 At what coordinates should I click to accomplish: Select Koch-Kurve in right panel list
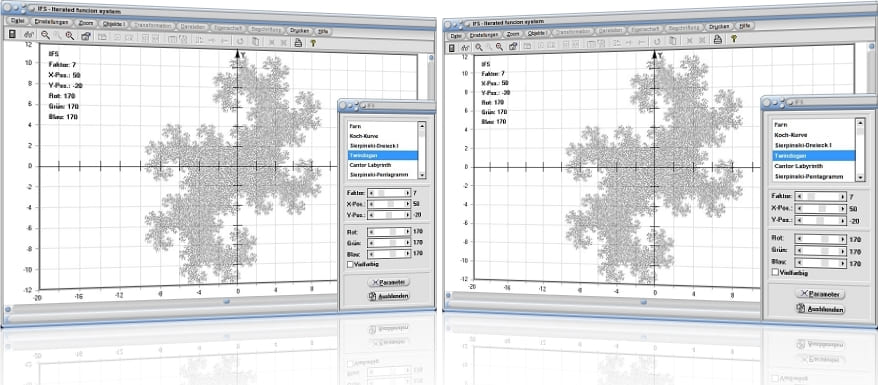814,135
